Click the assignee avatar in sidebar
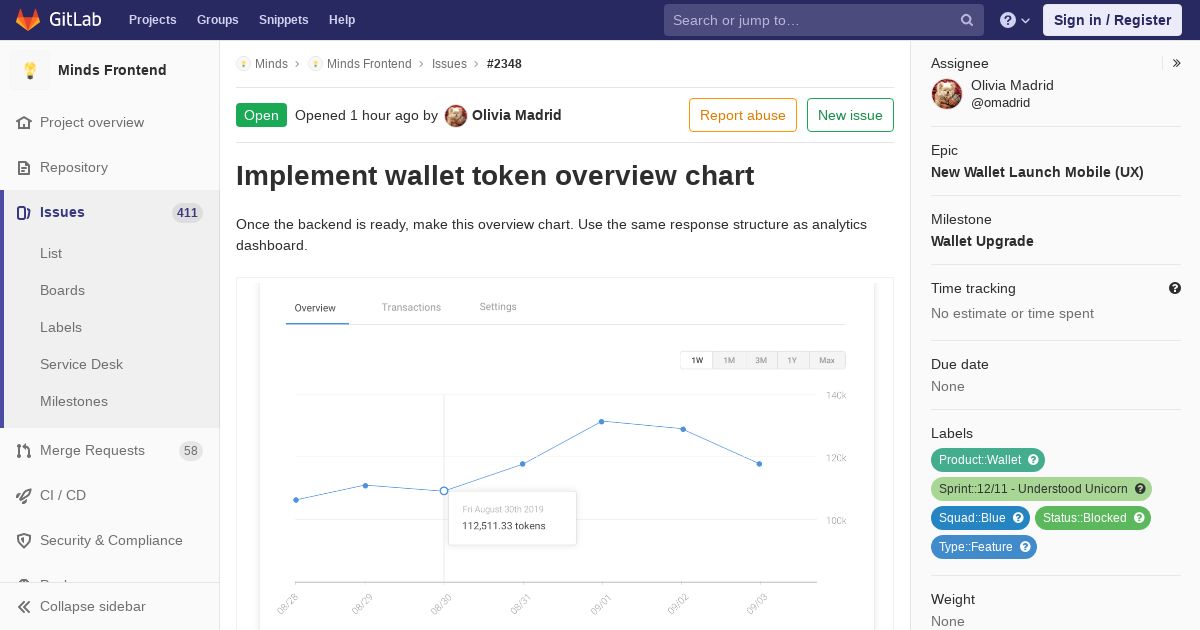Image resolution: width=1200 pixels, height=630 pixels. (x=947, y=94)
